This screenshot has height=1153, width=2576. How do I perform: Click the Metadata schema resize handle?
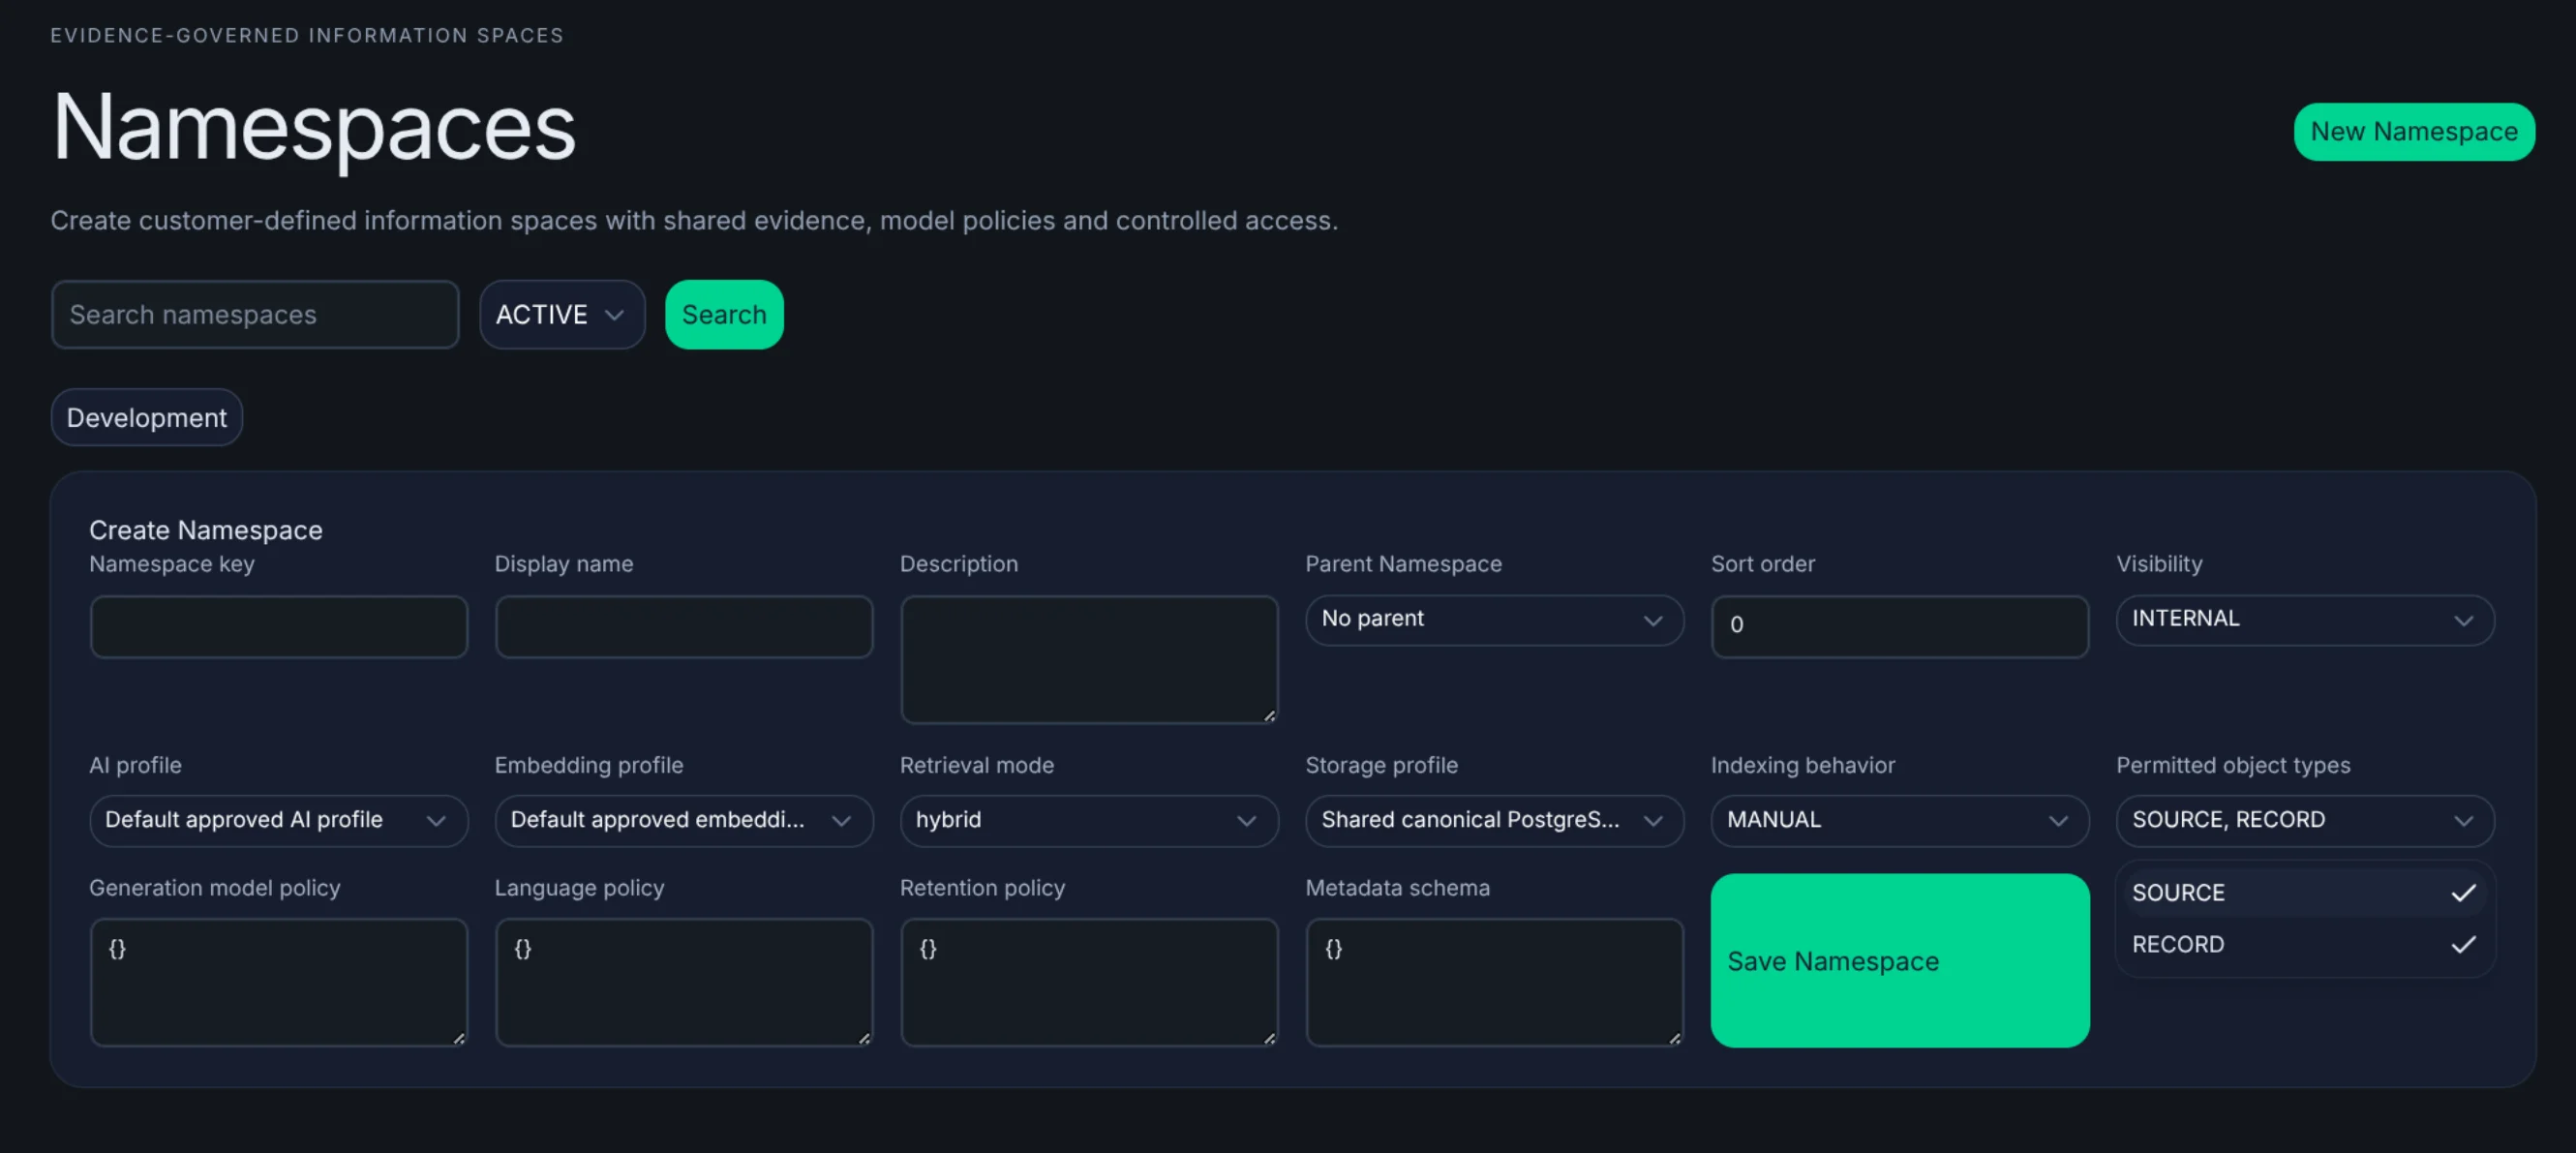coord(1674,1037)
